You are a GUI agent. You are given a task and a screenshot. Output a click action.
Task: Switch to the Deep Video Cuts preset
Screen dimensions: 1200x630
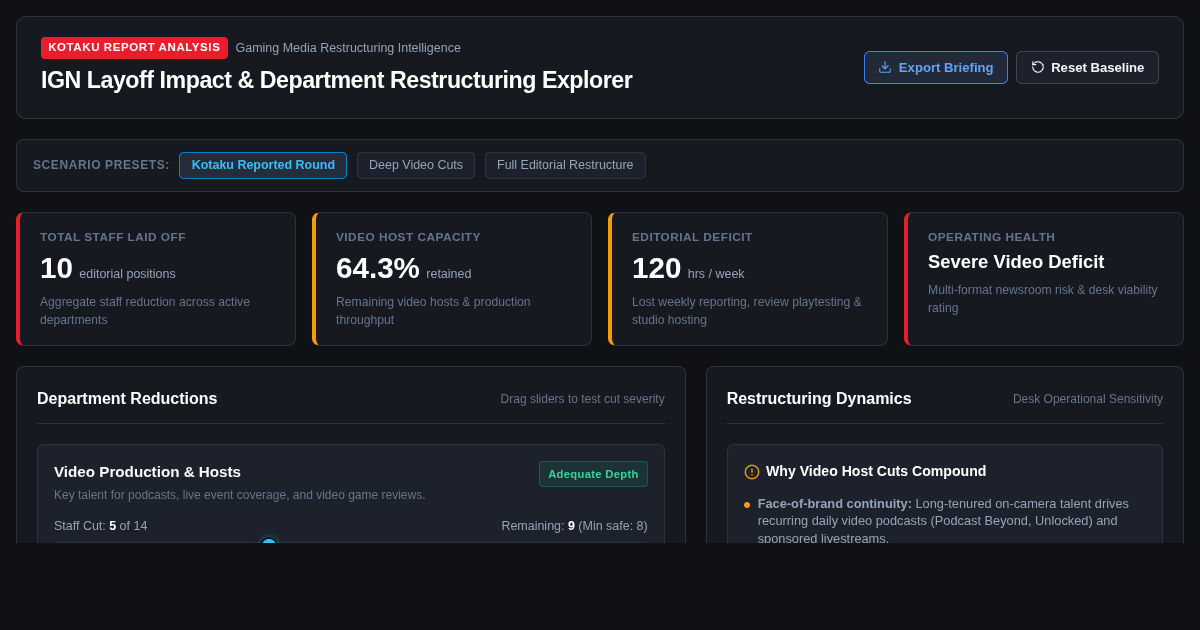click(x=416, y=165)
